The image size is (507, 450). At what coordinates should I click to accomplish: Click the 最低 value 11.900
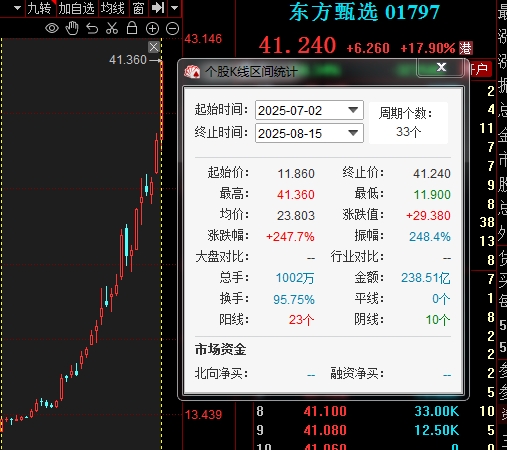point(432,195)
